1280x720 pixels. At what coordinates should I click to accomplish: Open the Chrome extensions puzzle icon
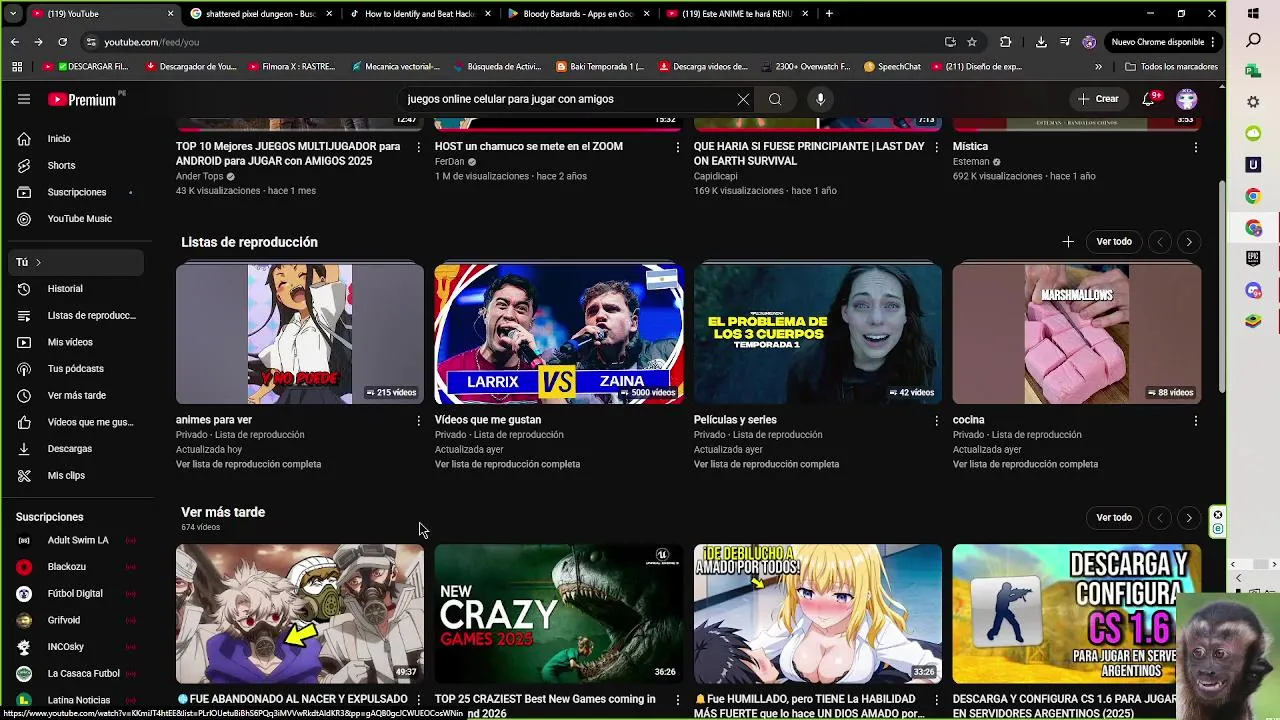[1006, 42]
